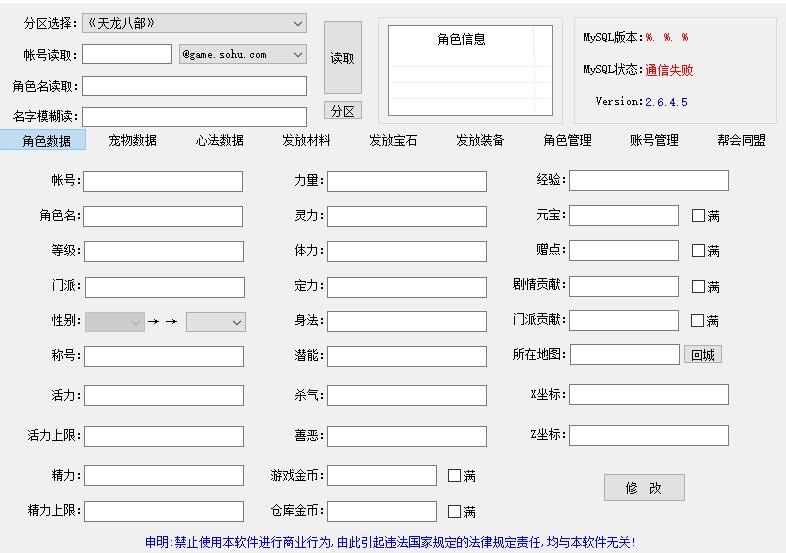This screenshot has width=786, height=553.
Task: Expand the @game.sohu.com account suffix dropdown
Action: pyautogui.click(x=242, y=54)
